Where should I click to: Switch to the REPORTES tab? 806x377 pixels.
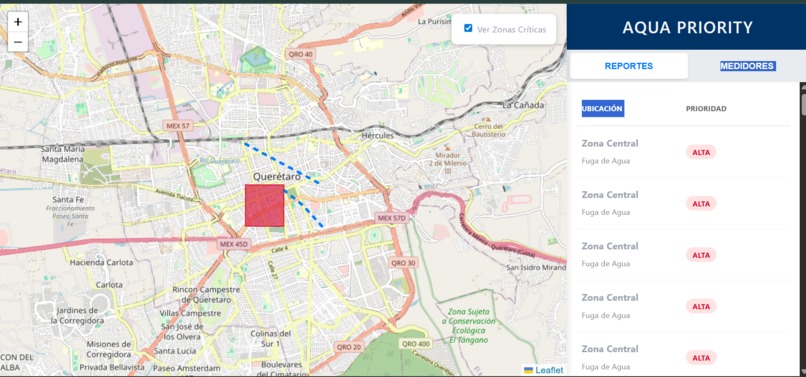(629, 66)
